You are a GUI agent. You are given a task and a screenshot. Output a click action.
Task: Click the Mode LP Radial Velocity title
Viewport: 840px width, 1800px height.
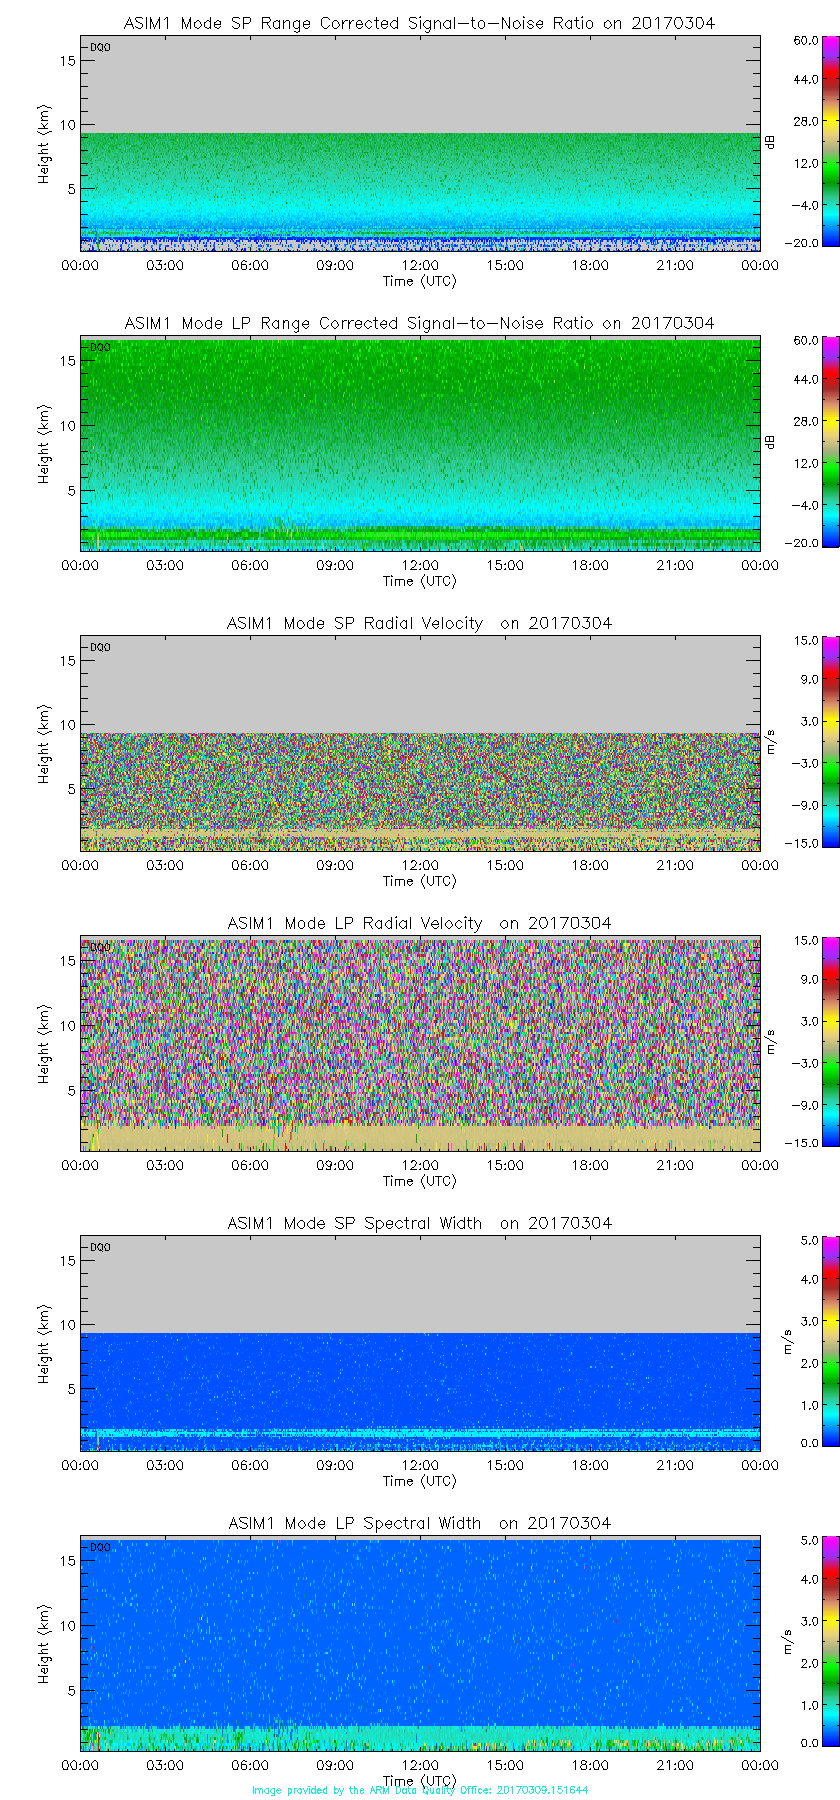point(419,923)
